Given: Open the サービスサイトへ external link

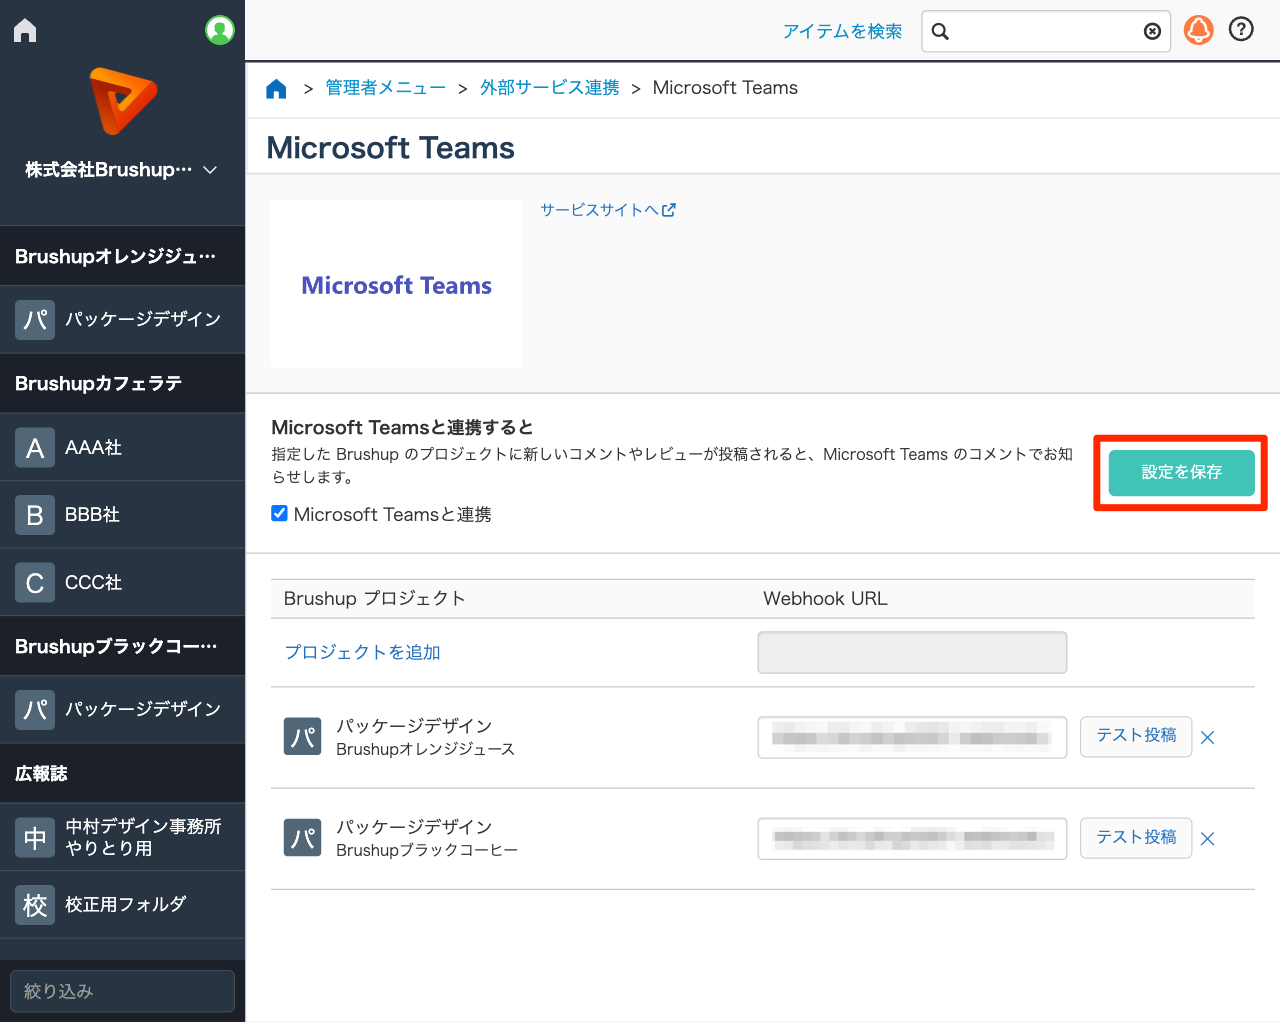Looking at the screenshot, I should (608, 210).
